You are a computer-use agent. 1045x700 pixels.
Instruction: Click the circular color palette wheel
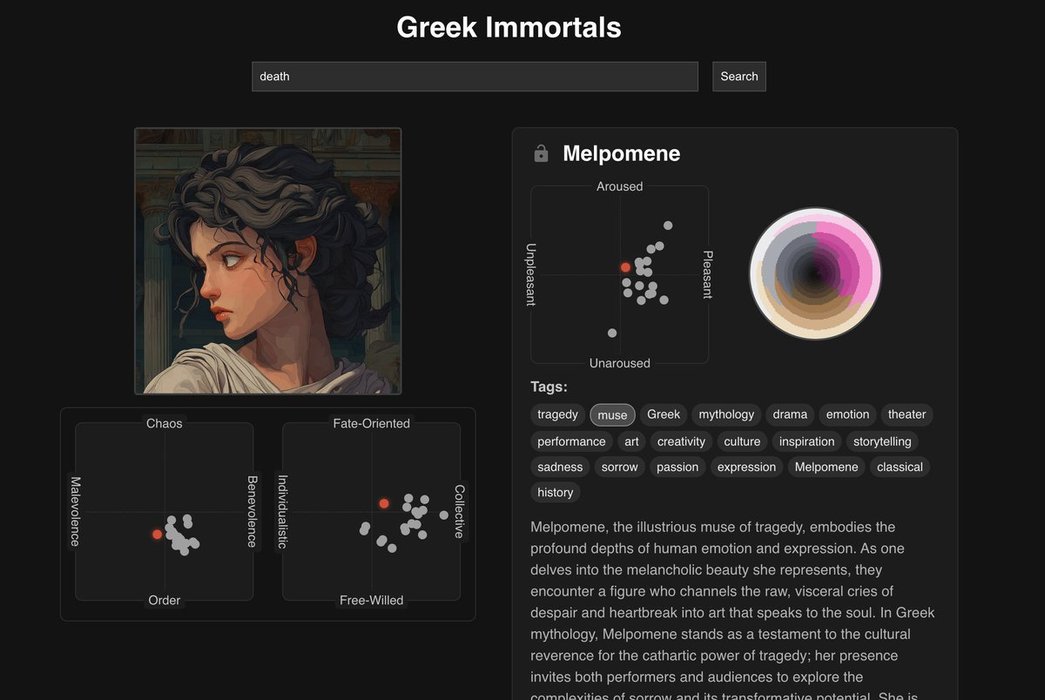point(815,274)
